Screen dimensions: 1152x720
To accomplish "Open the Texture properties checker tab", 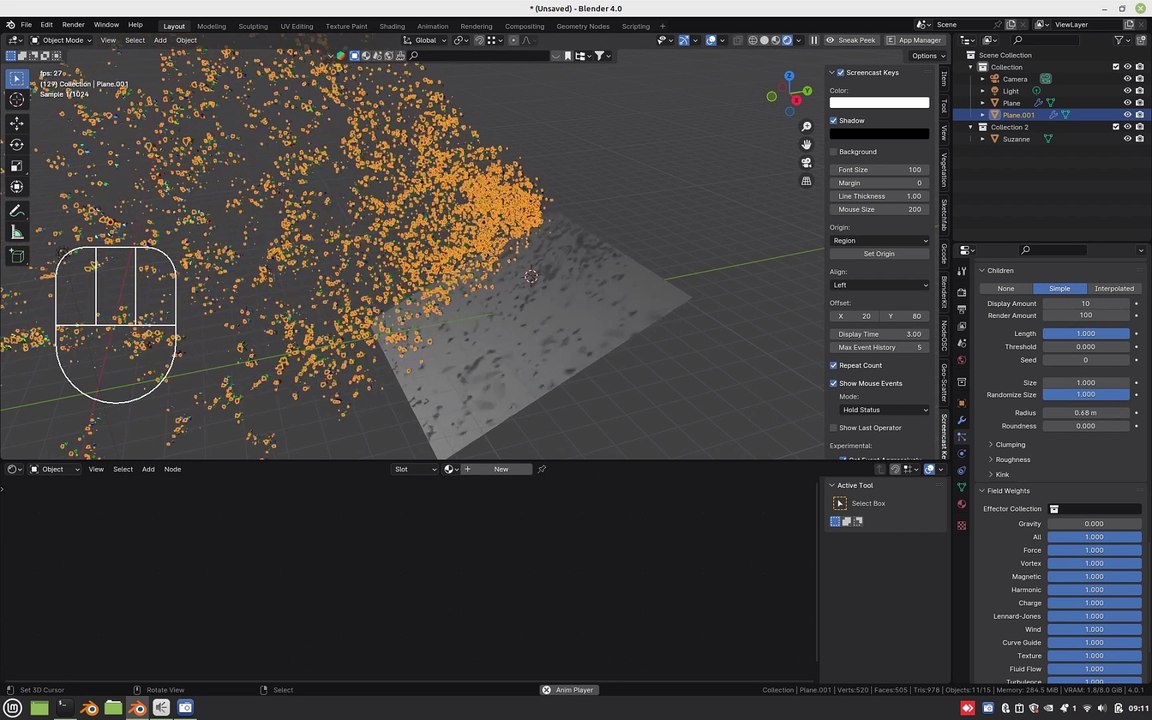I will point(962,526).
